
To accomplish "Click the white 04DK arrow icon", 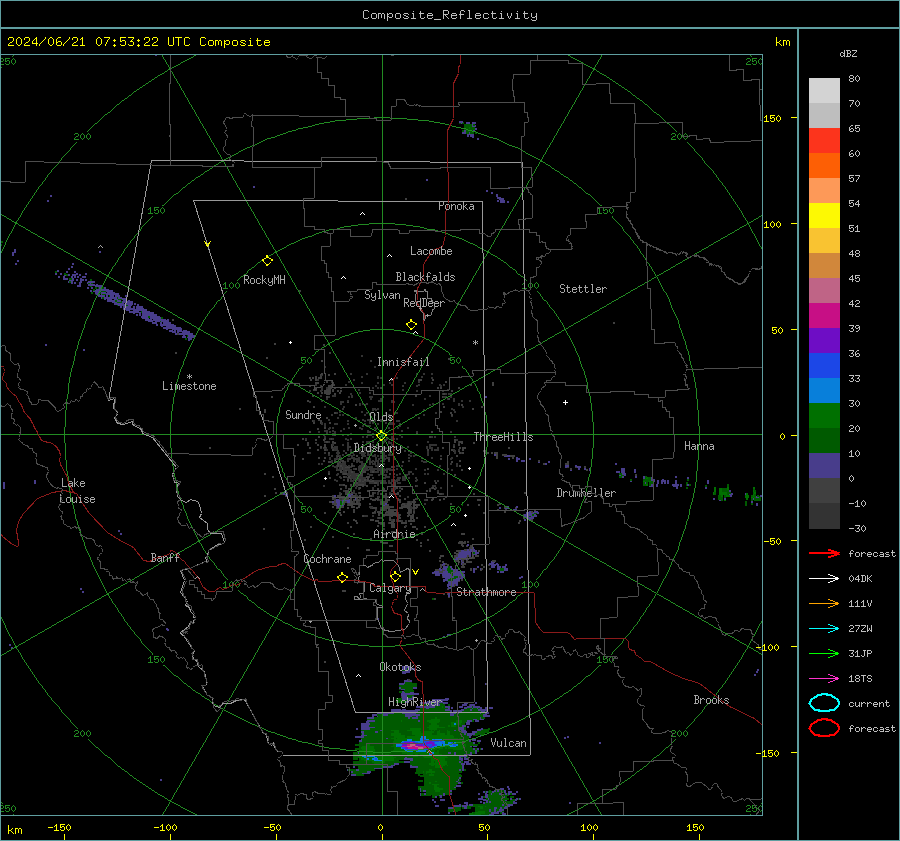I will (x=824, y=578).
